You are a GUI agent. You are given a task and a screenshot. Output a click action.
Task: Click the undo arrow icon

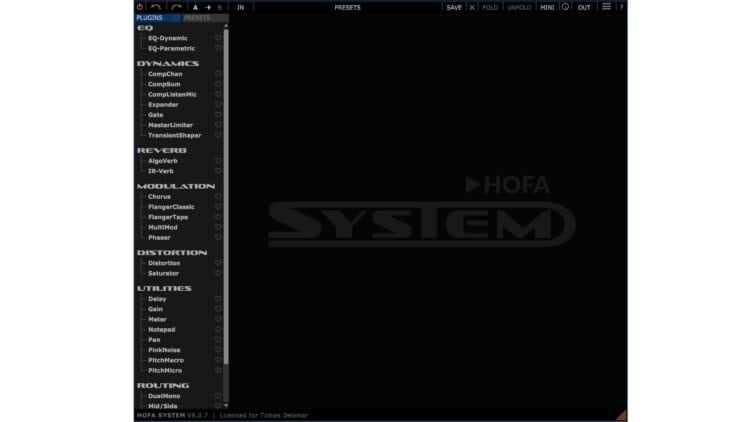point(155,7)
